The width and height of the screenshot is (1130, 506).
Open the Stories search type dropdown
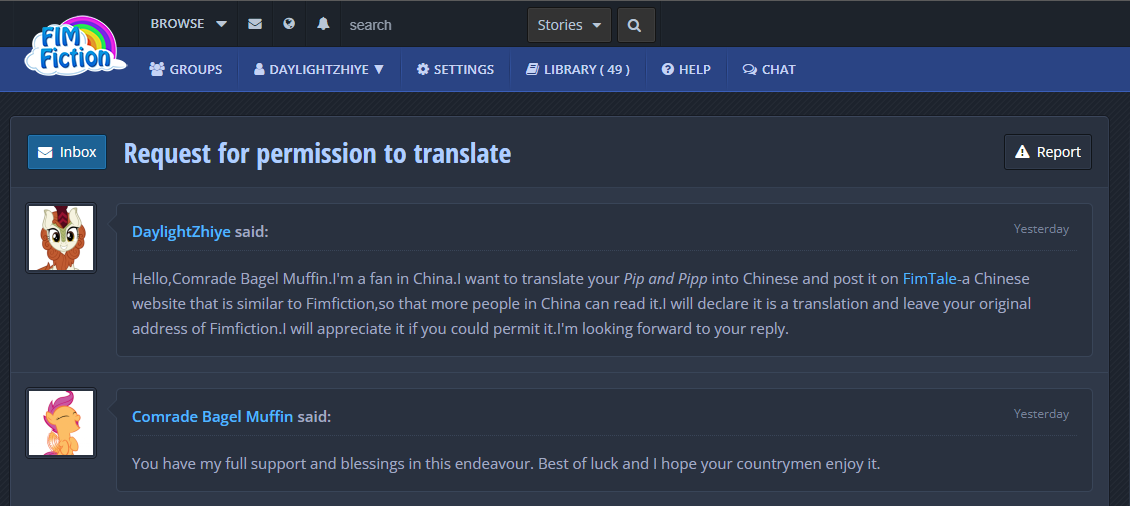pos(569,25)
